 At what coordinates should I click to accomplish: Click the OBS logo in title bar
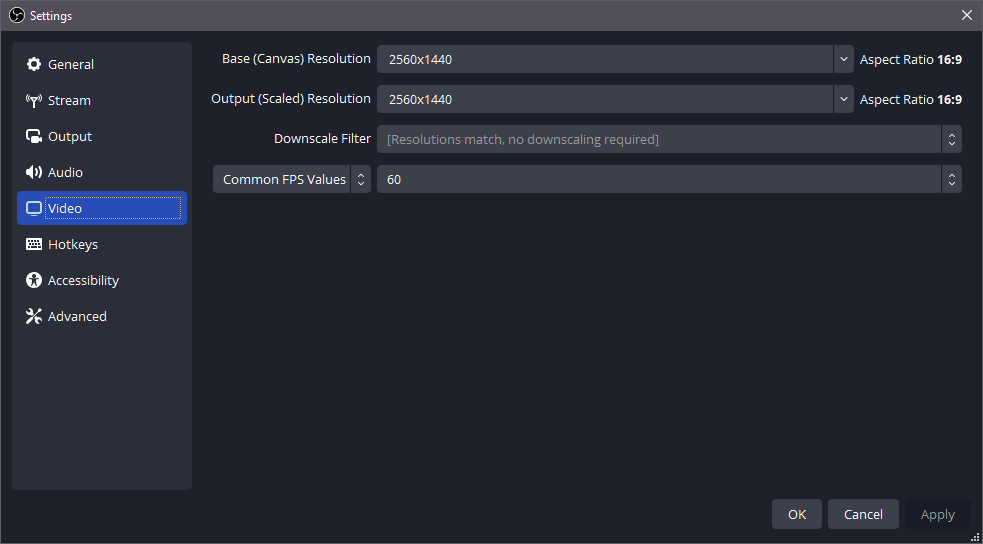point(16,15)
